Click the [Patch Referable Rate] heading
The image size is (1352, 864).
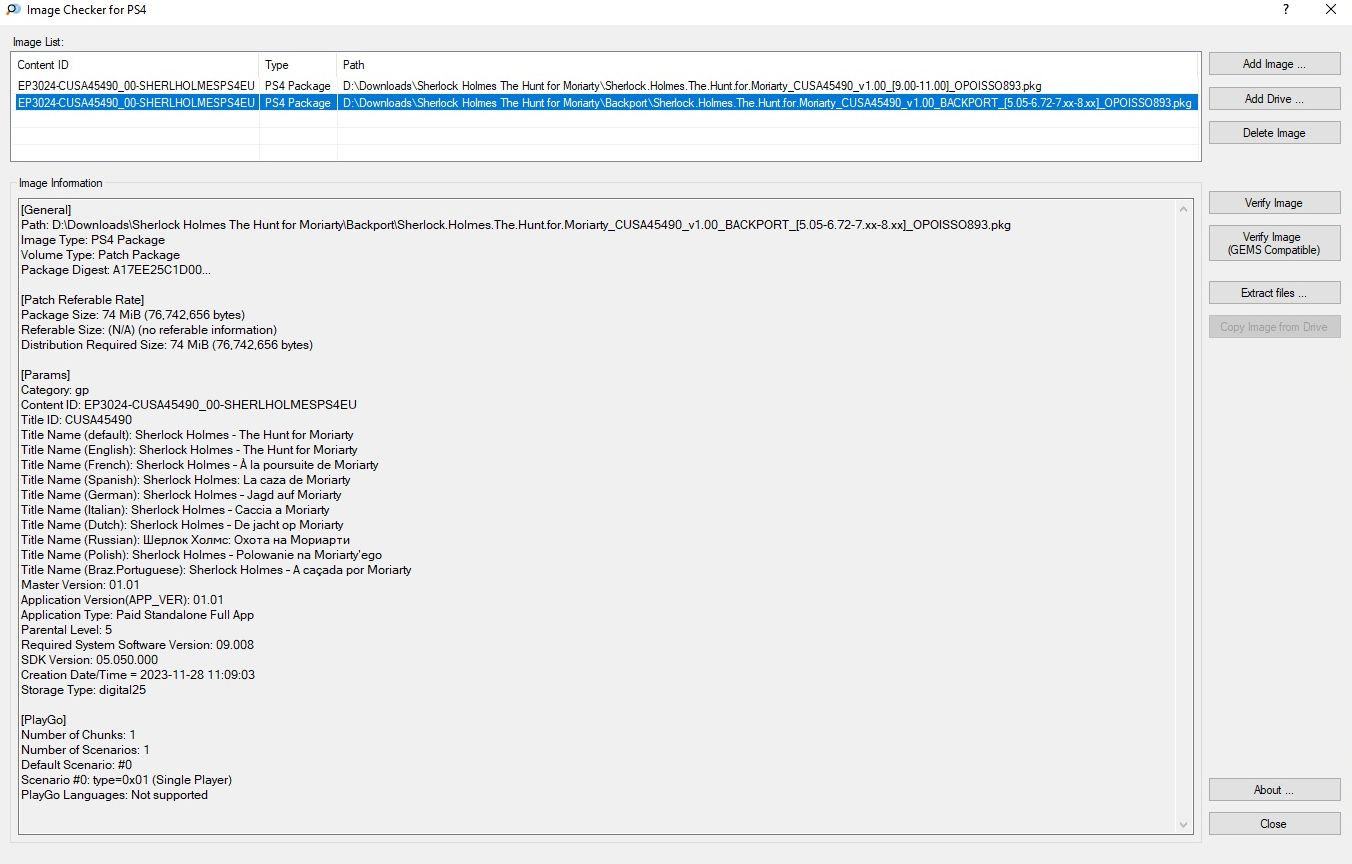(x=83, y=300)
